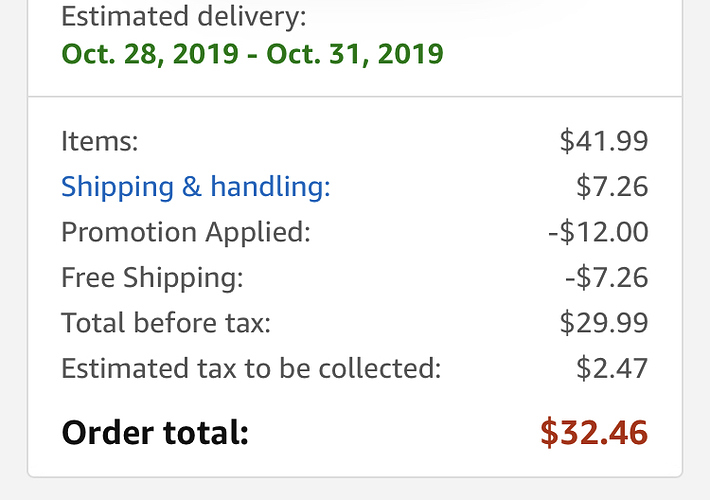
Task: Click the Estimated delivery label
Action: 184,16
